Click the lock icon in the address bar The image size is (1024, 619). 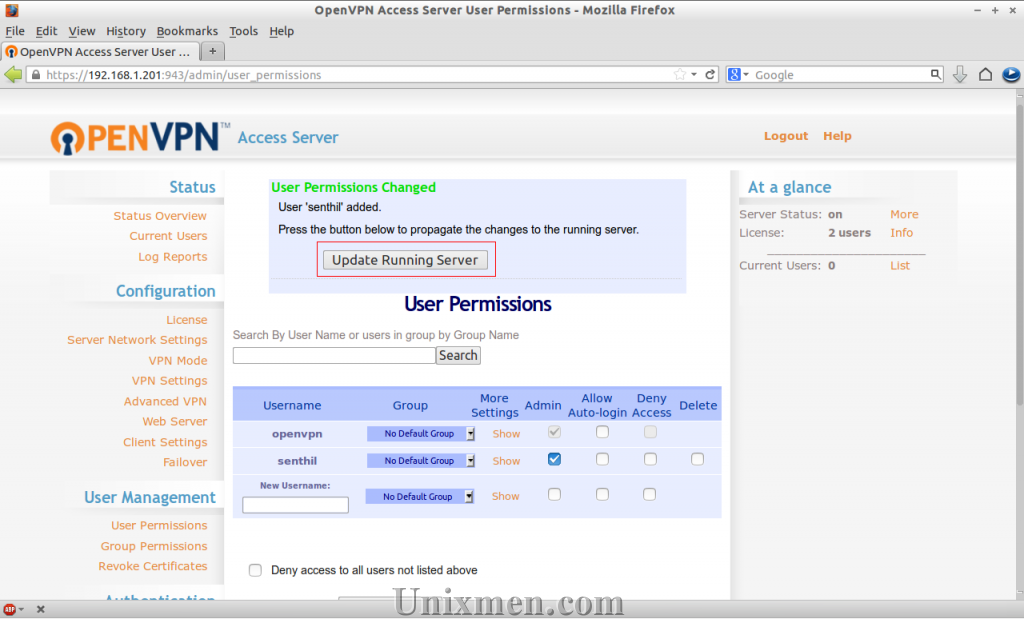36,75
